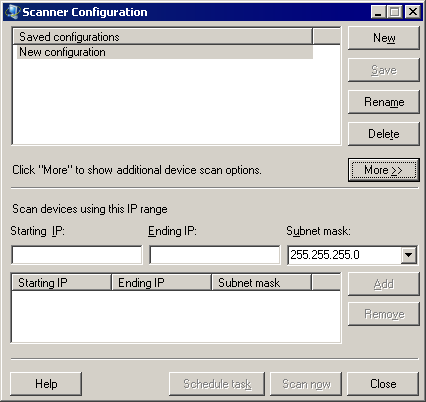Sort by the Starting IP column header
Screen dimensions: 426x402
pyautogui.click(x=61, y=283)
